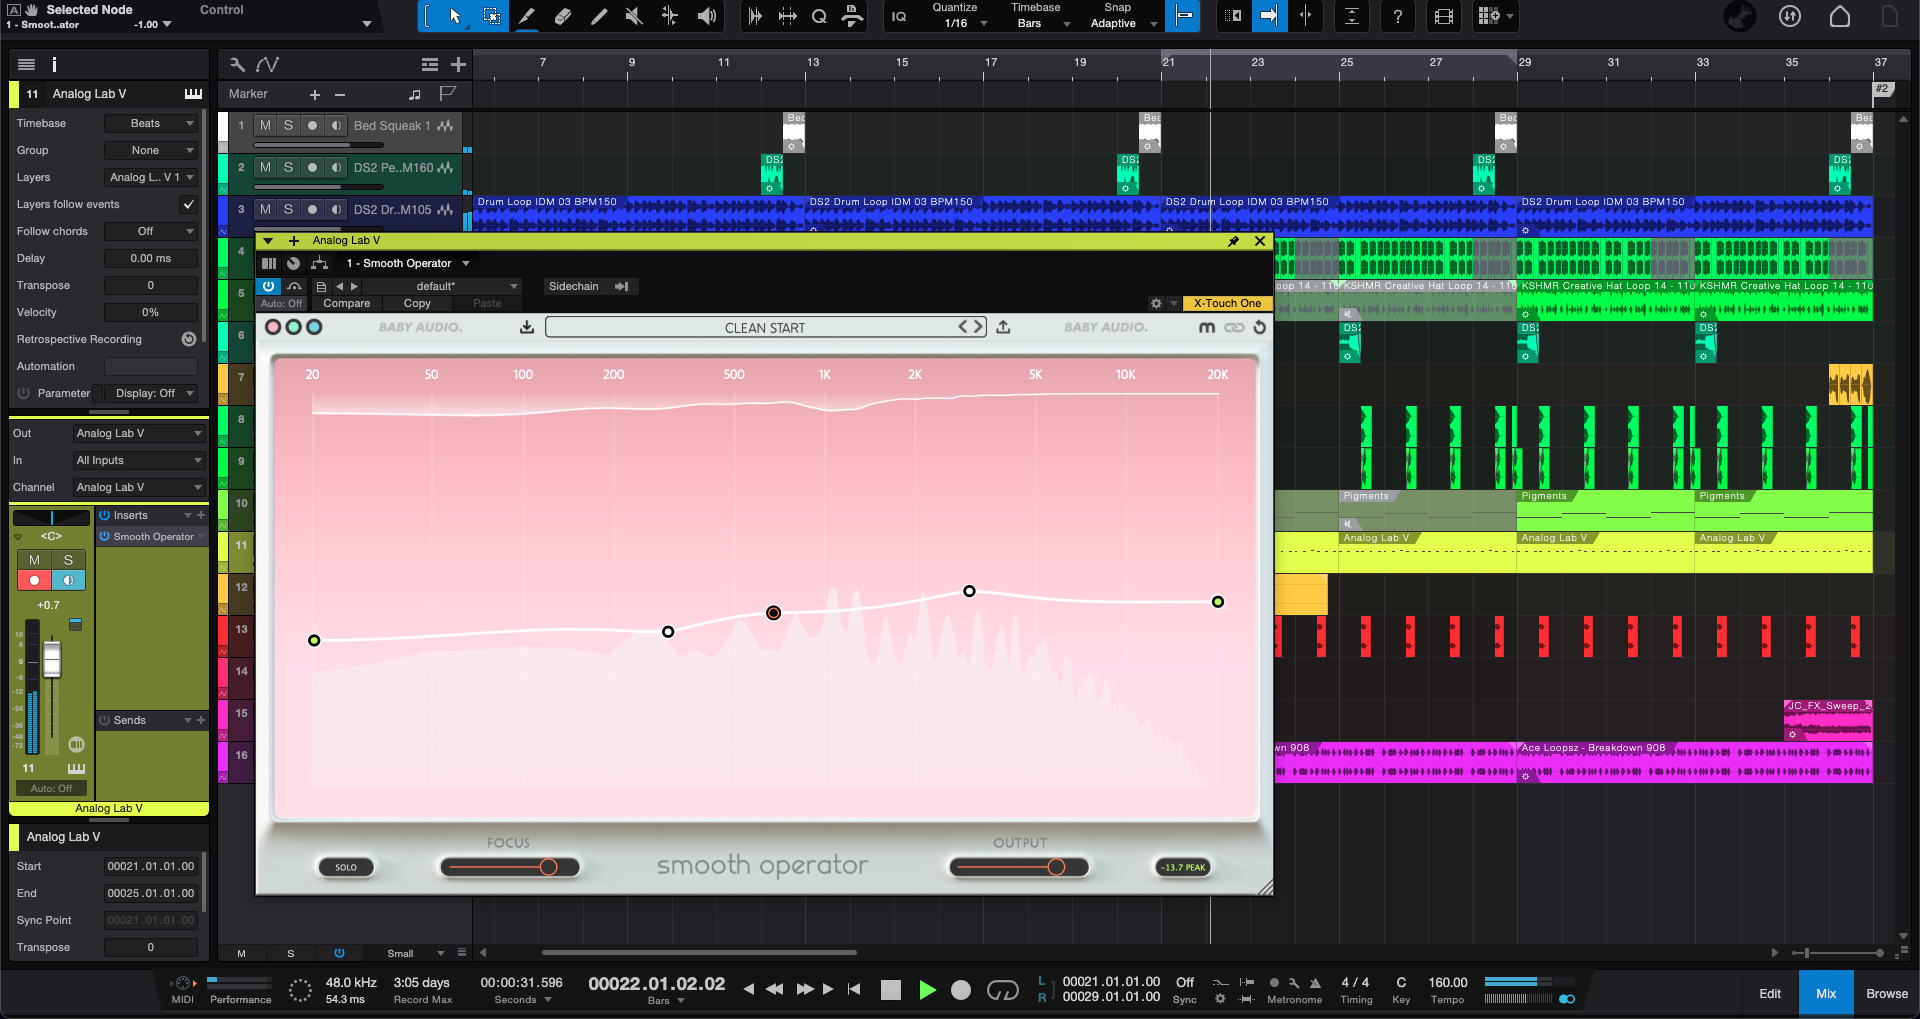Toggle Layers follow events checkbox
Image resolution: width=1920 pixels, height=1019 pixels.
coord(188,204)
